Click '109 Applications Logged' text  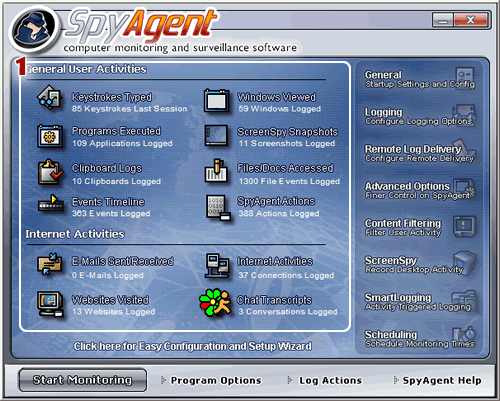click(x=122, y=143)
